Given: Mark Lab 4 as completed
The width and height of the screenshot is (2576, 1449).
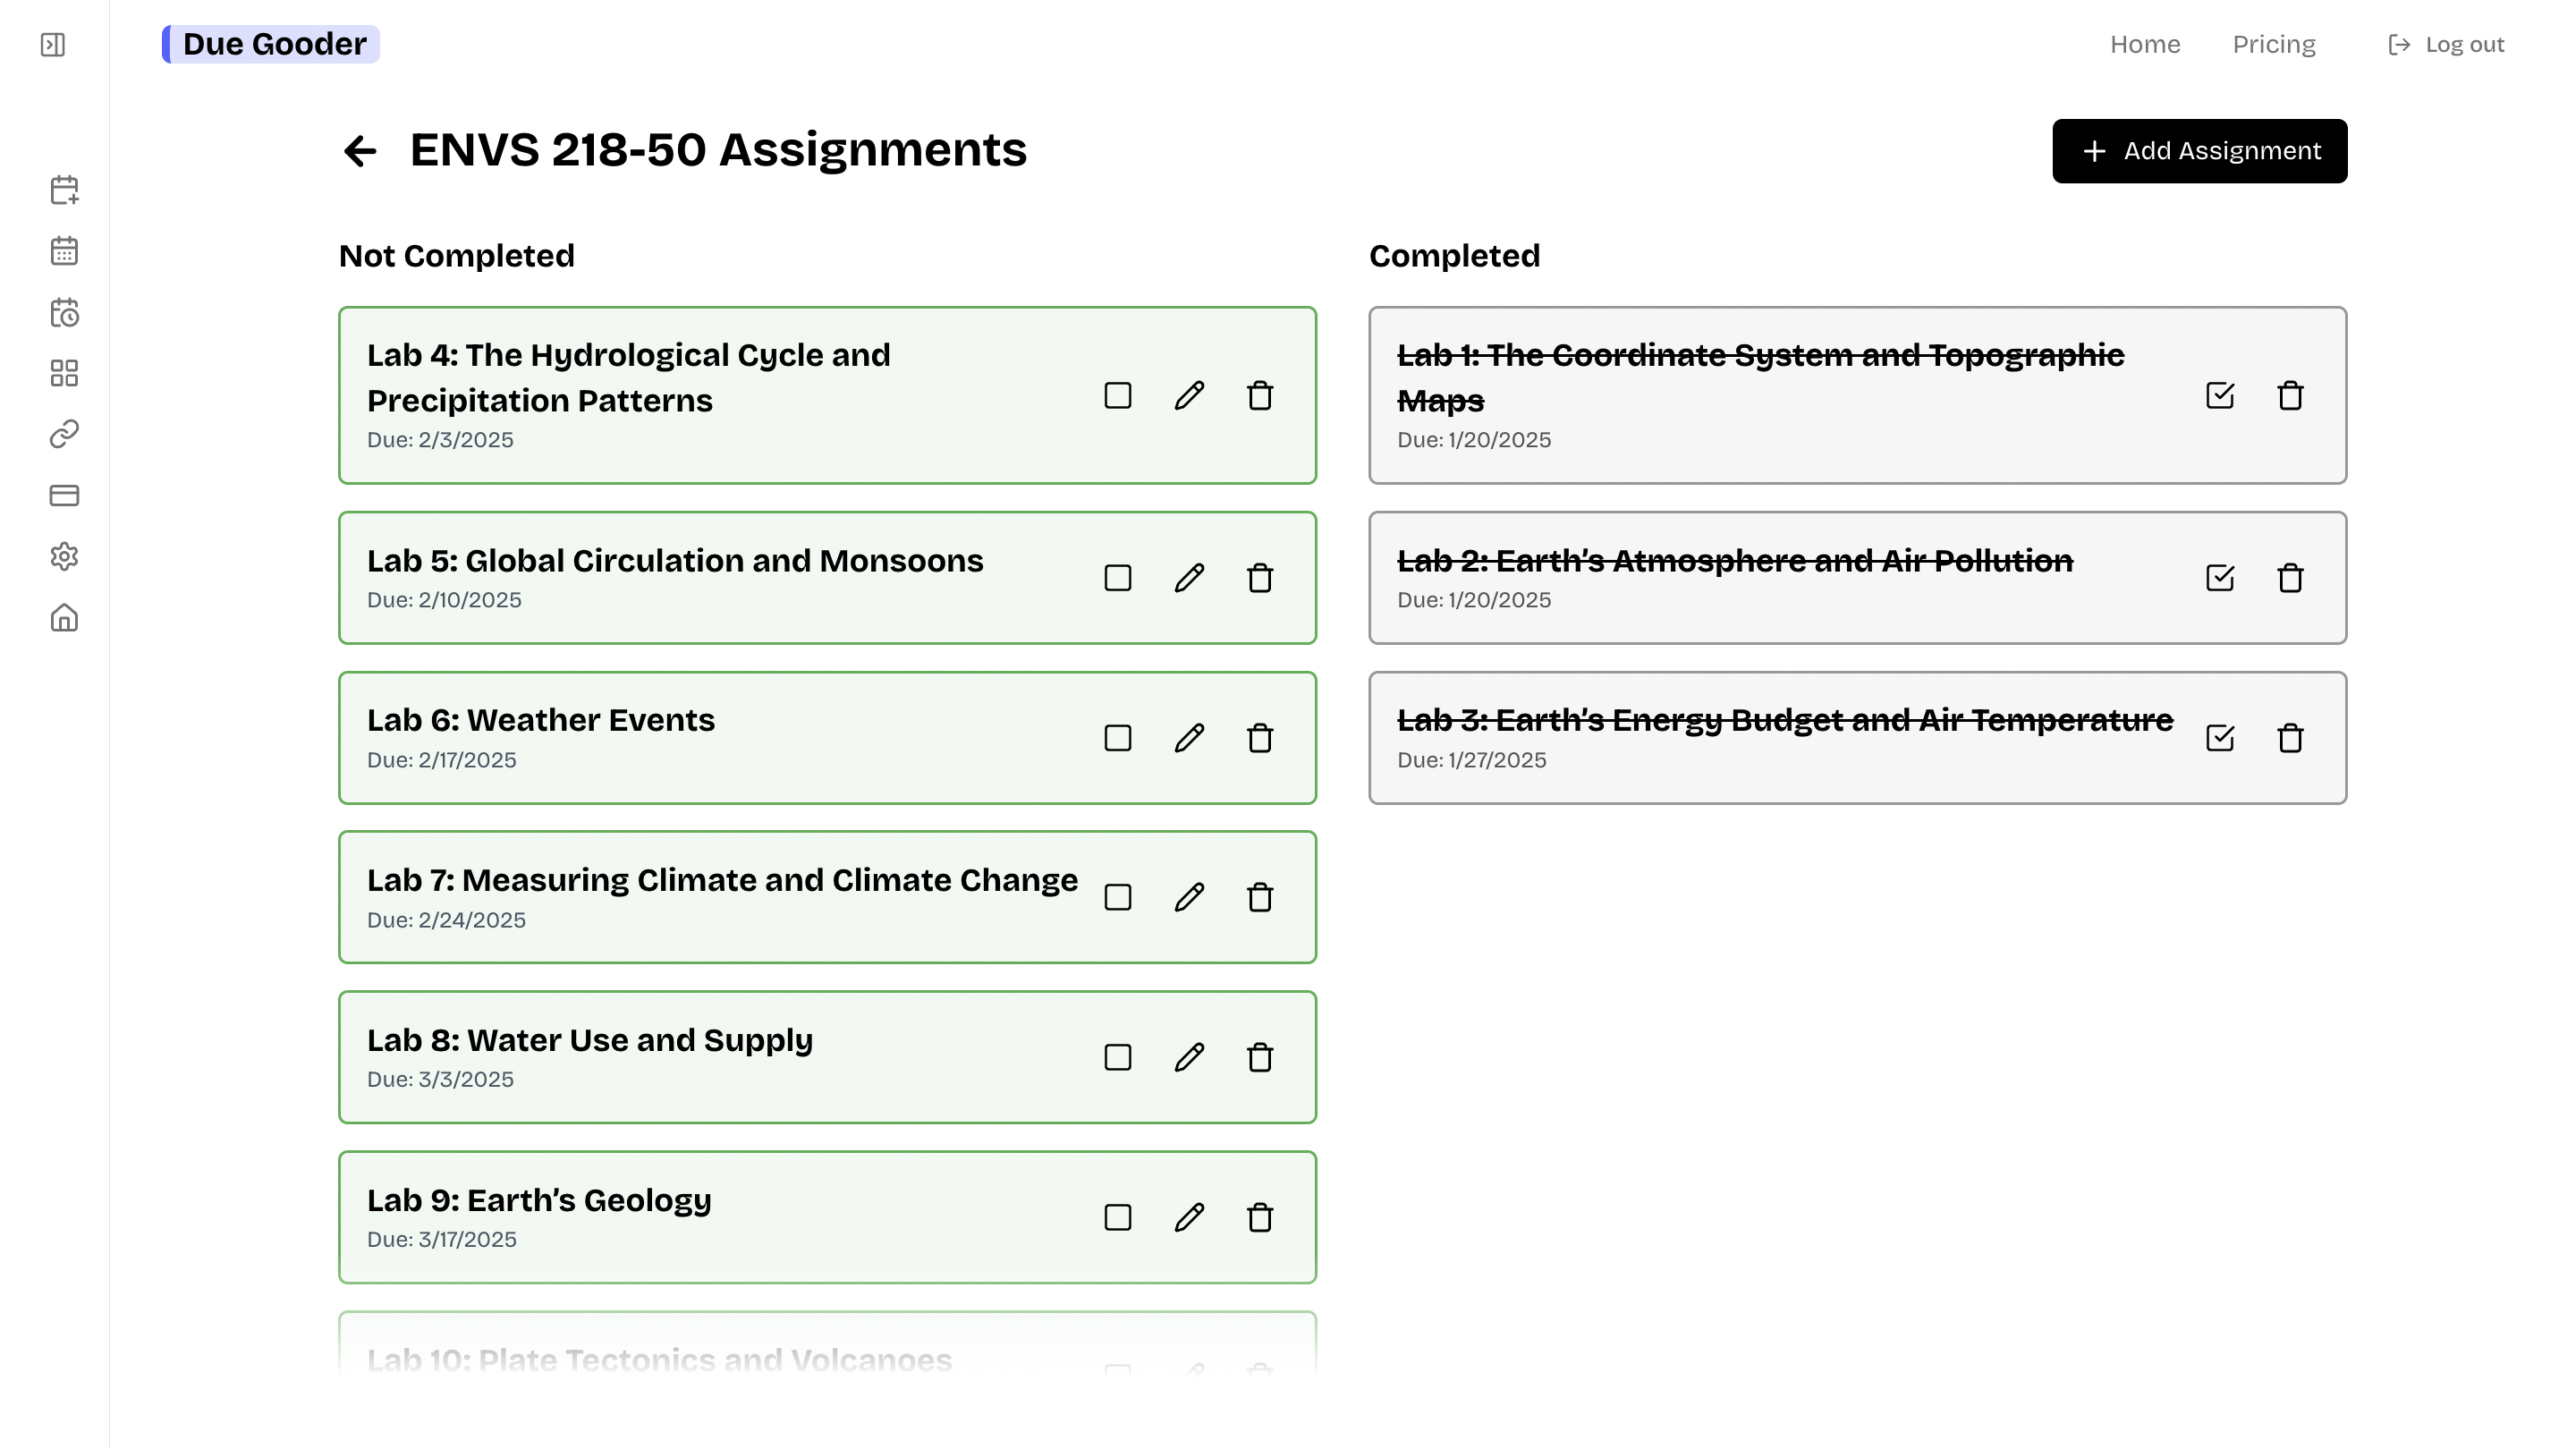Looking at the screenshot, I should (x=1118, y=396).
